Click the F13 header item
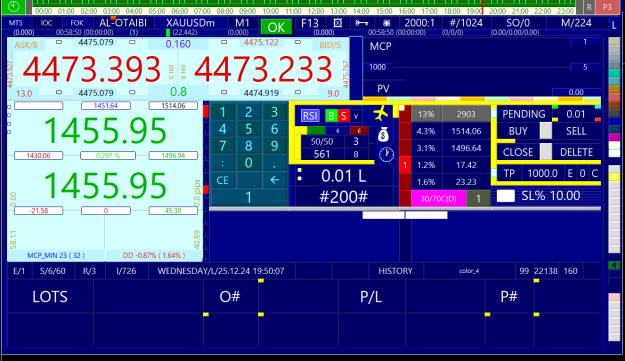 310,23
